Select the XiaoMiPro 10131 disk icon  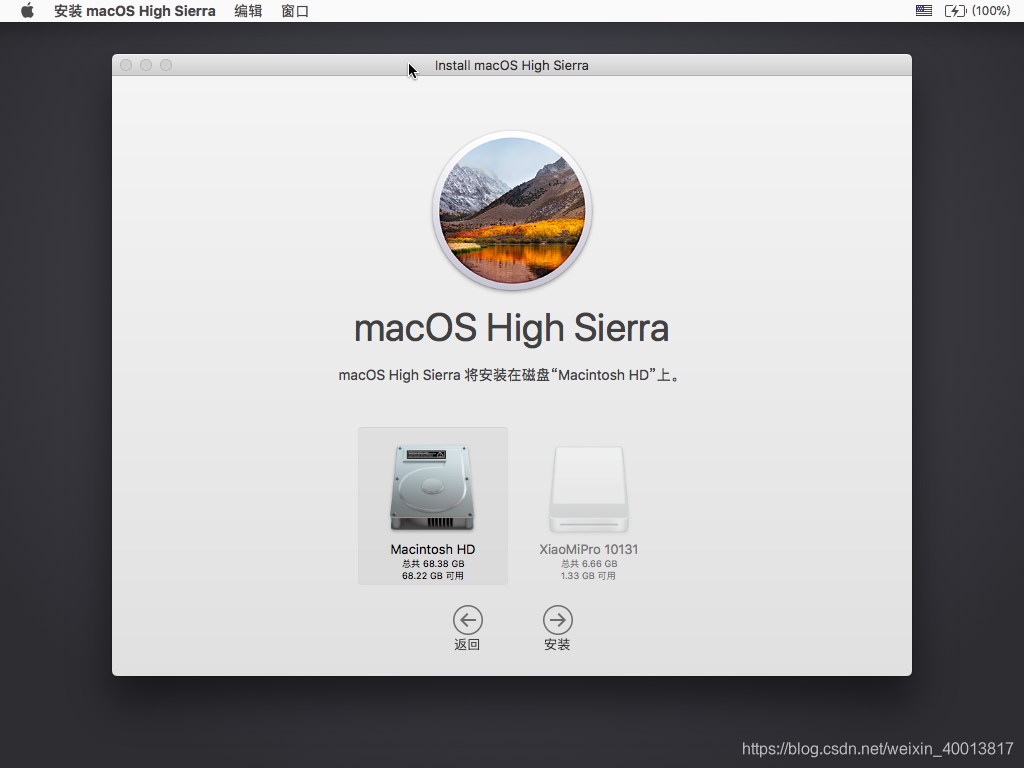coord(588,488)
